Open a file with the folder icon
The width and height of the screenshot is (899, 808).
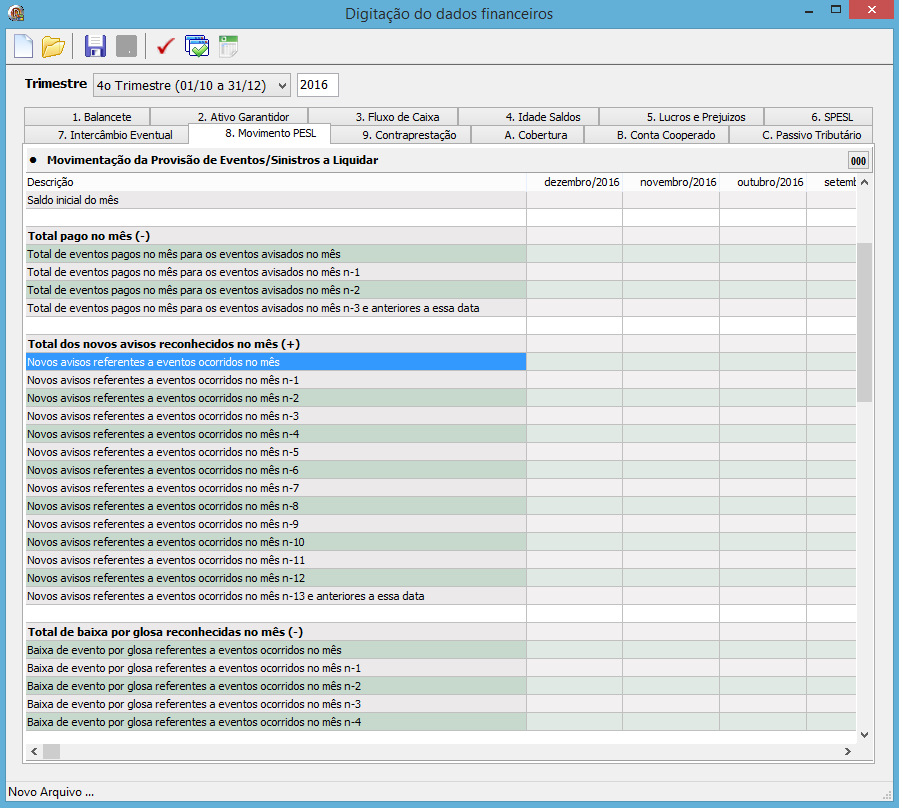click(53, 46)
